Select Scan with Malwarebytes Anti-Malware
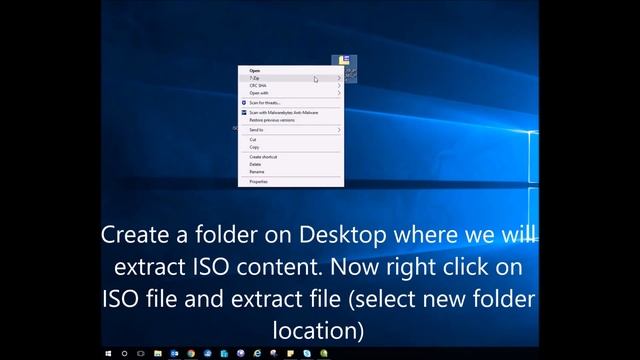640x360 pixels. (291, 113)
